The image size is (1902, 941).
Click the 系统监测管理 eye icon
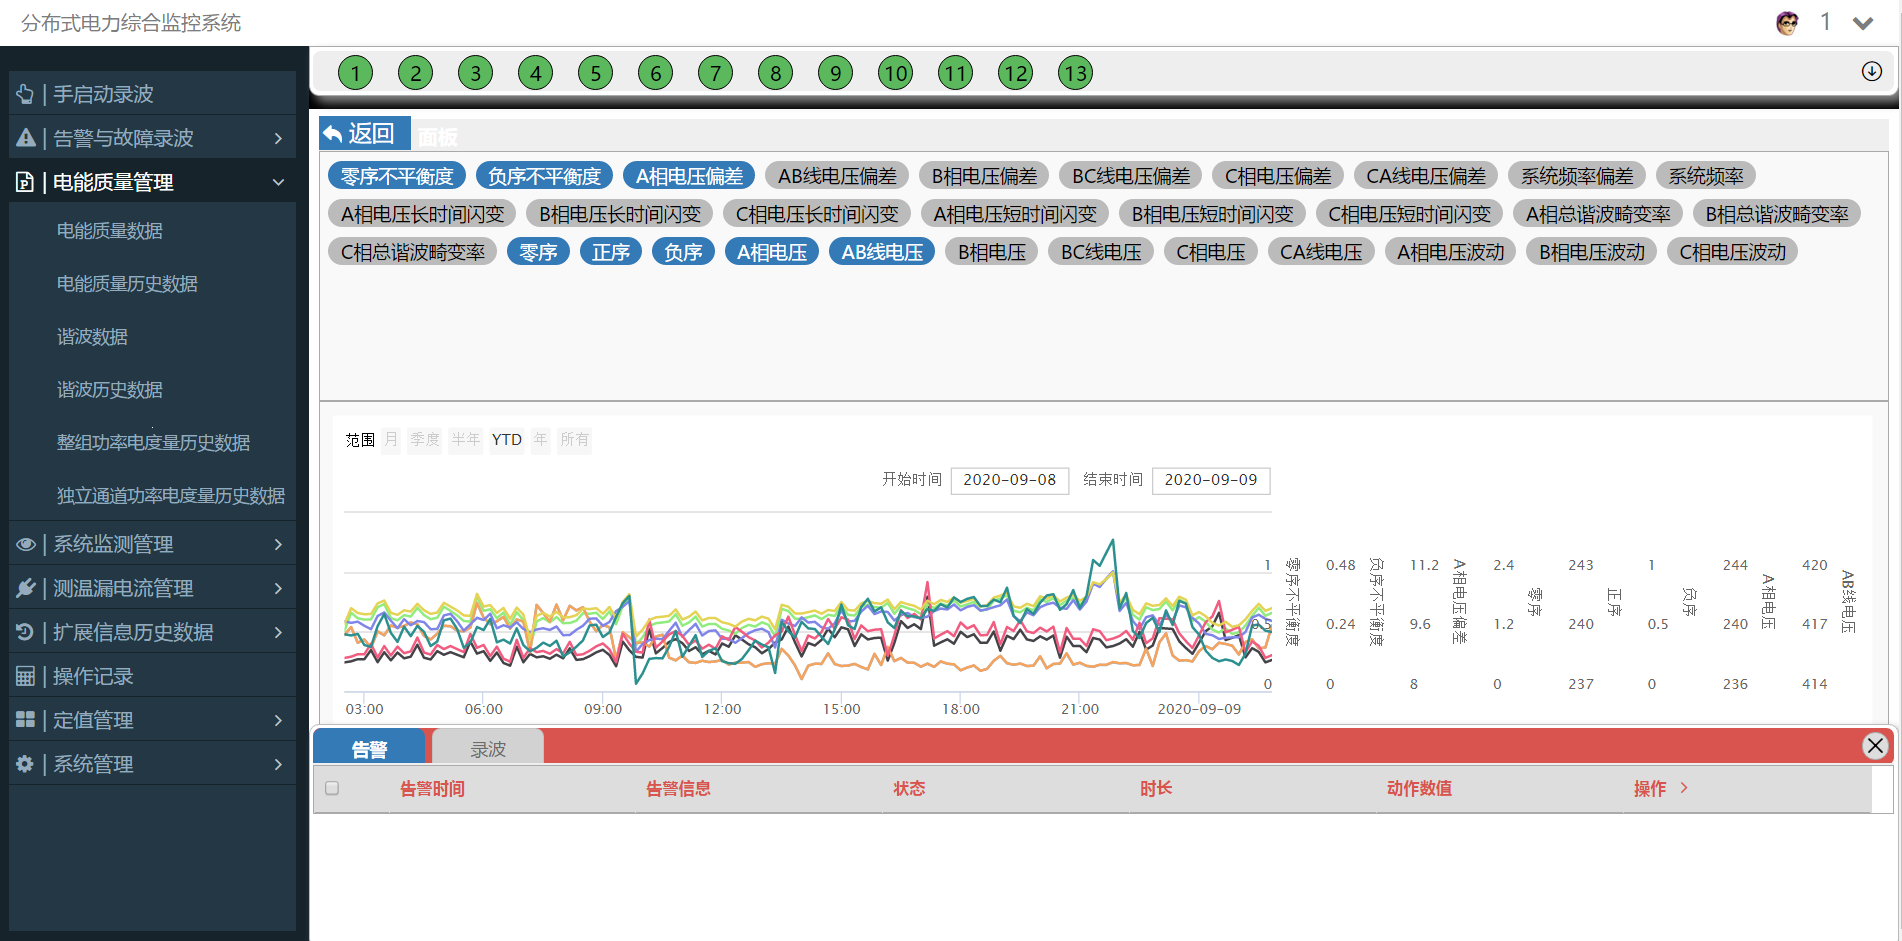coord(26,544)
